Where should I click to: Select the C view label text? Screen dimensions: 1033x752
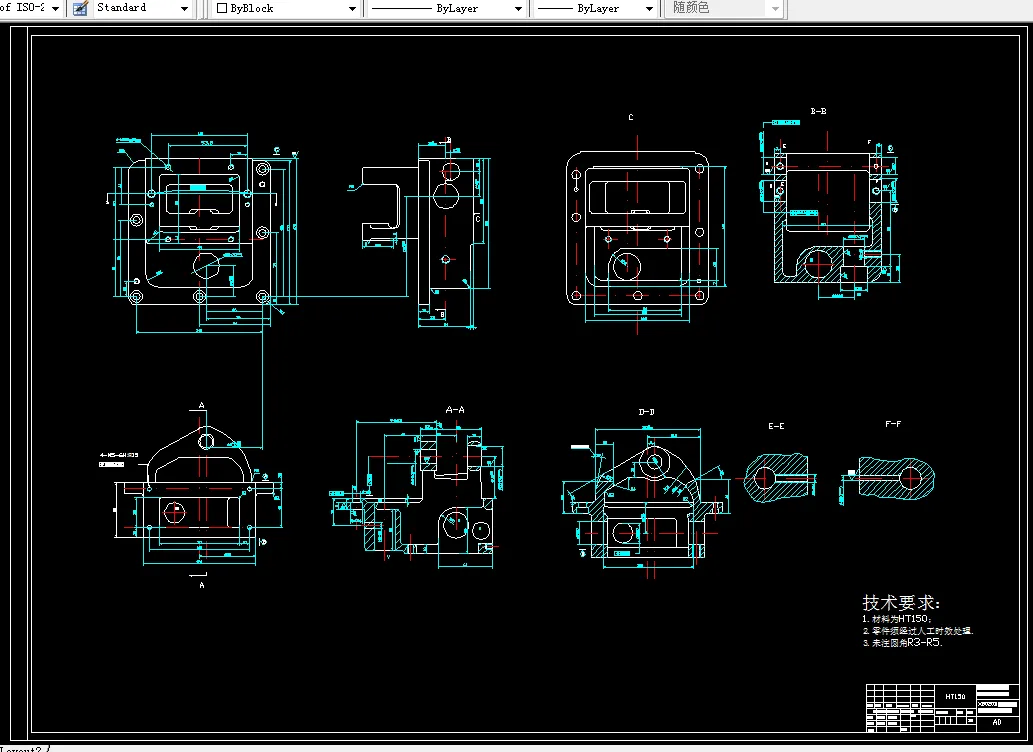[630, 117]
